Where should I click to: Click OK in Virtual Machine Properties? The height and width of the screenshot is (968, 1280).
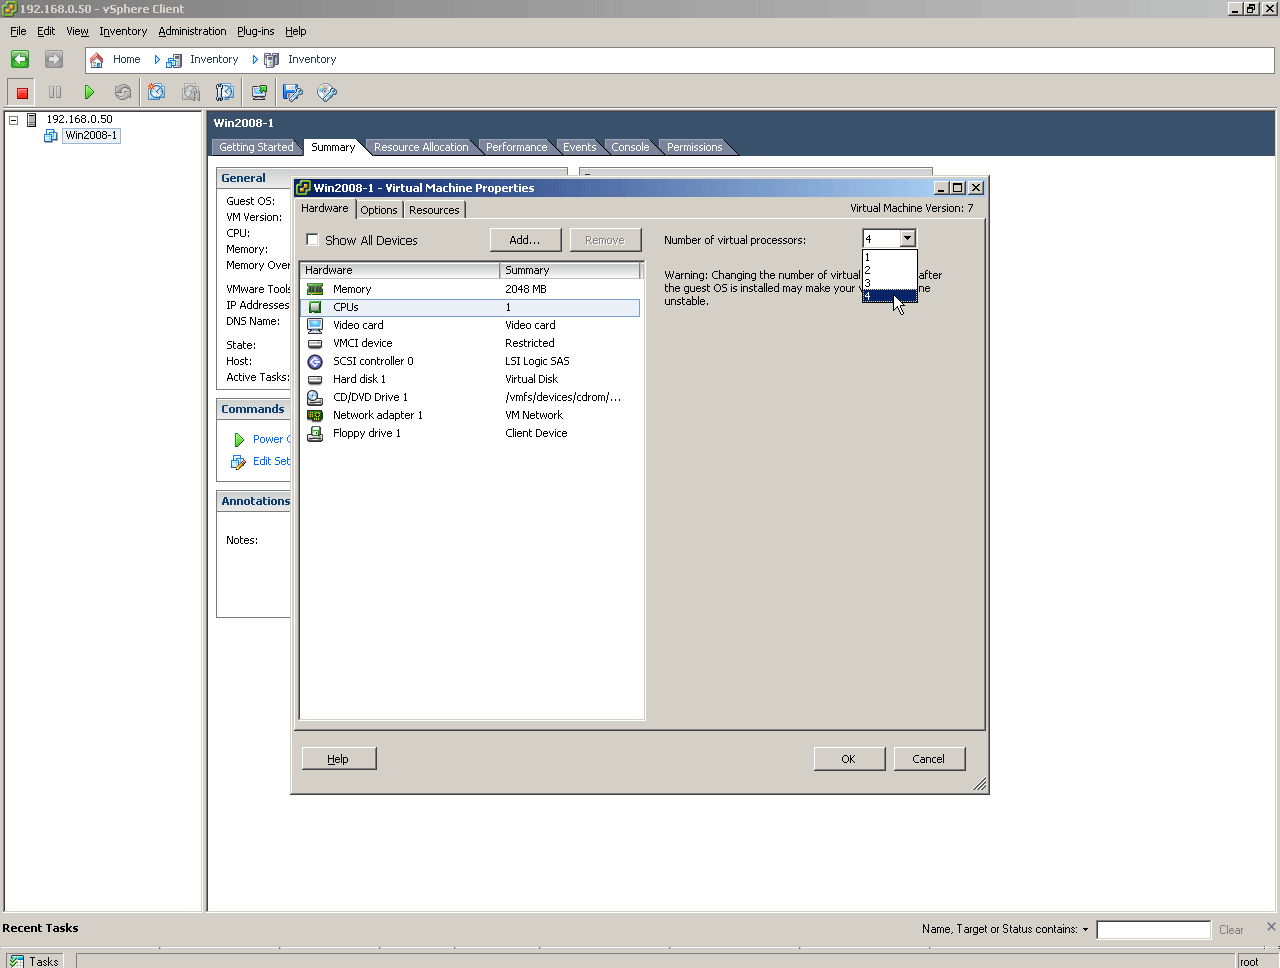[849, 759]
